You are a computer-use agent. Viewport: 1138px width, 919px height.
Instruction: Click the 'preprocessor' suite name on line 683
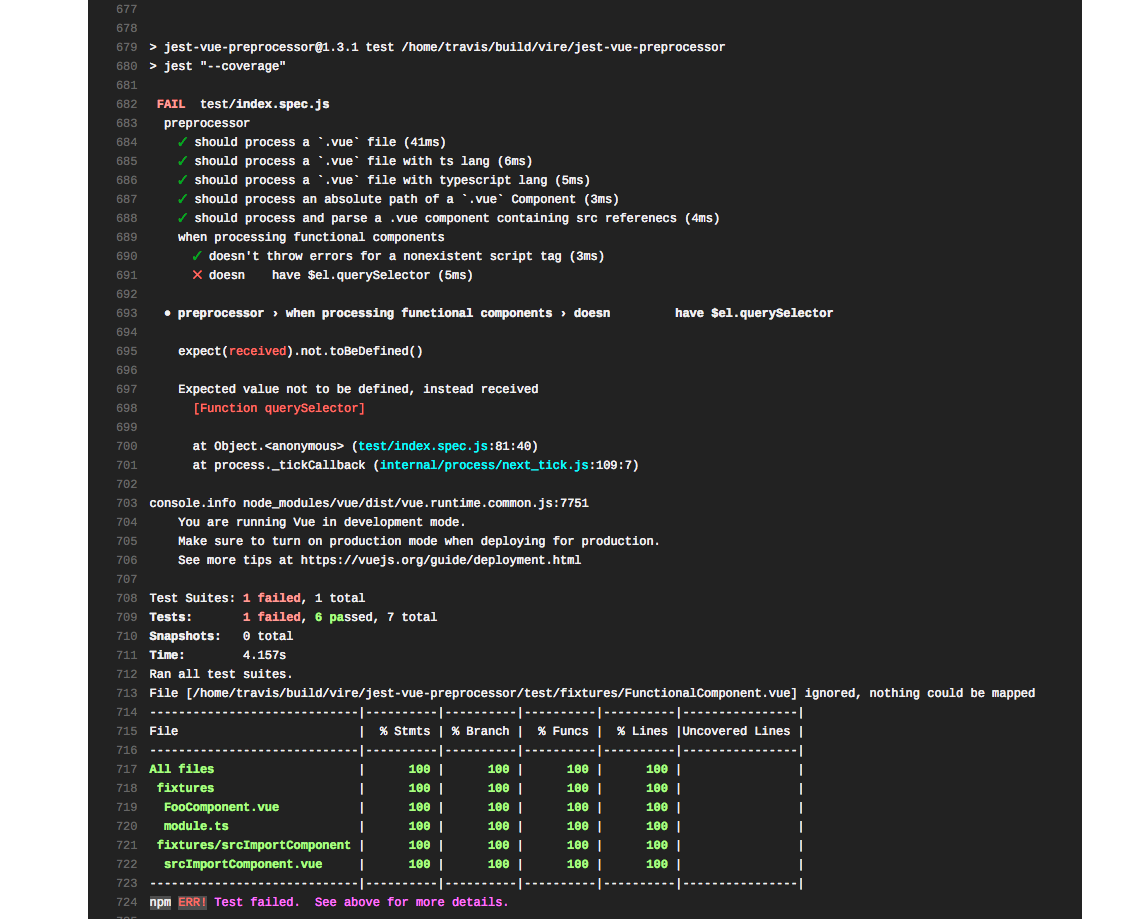point(207,123)
